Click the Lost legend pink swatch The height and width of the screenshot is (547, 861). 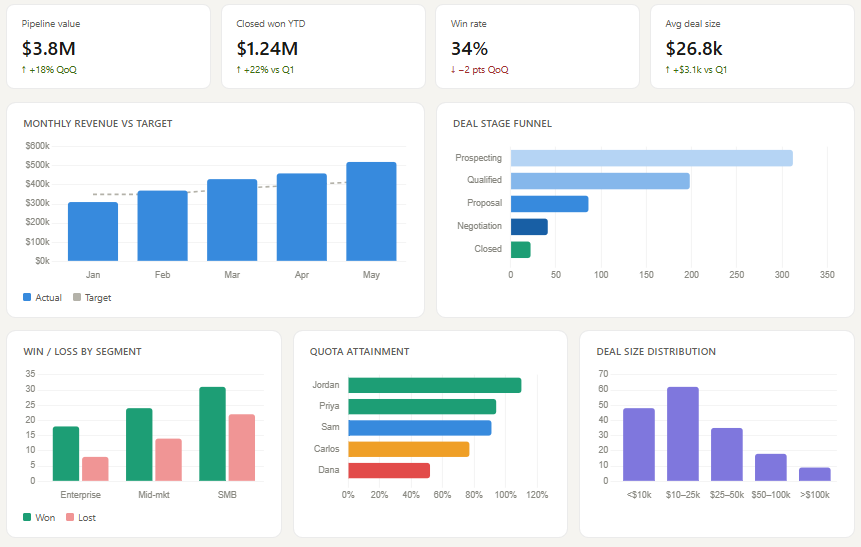(70, 517)
